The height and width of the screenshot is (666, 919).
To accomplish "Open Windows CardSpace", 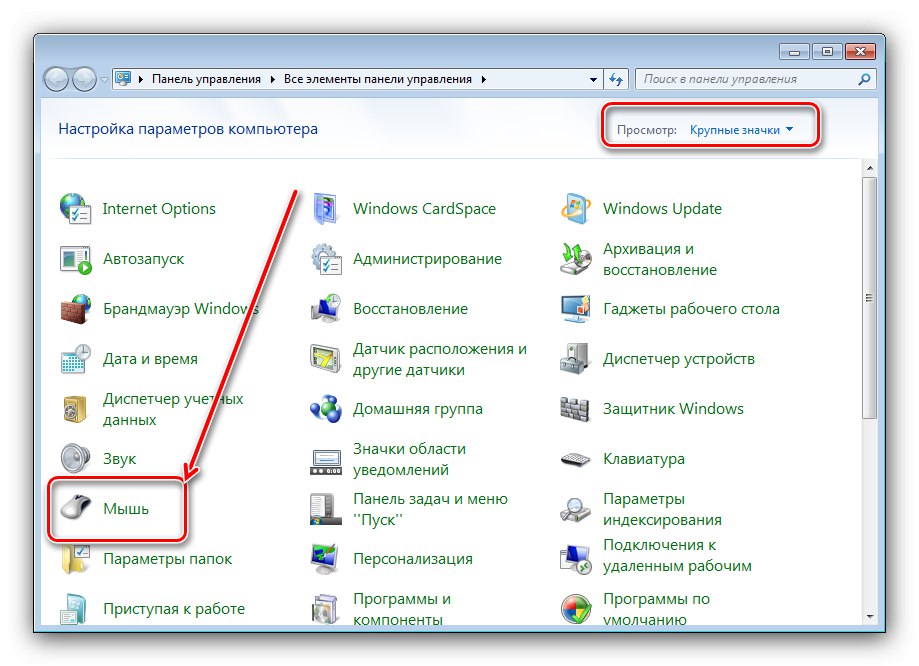I will (x=424, y=208).
